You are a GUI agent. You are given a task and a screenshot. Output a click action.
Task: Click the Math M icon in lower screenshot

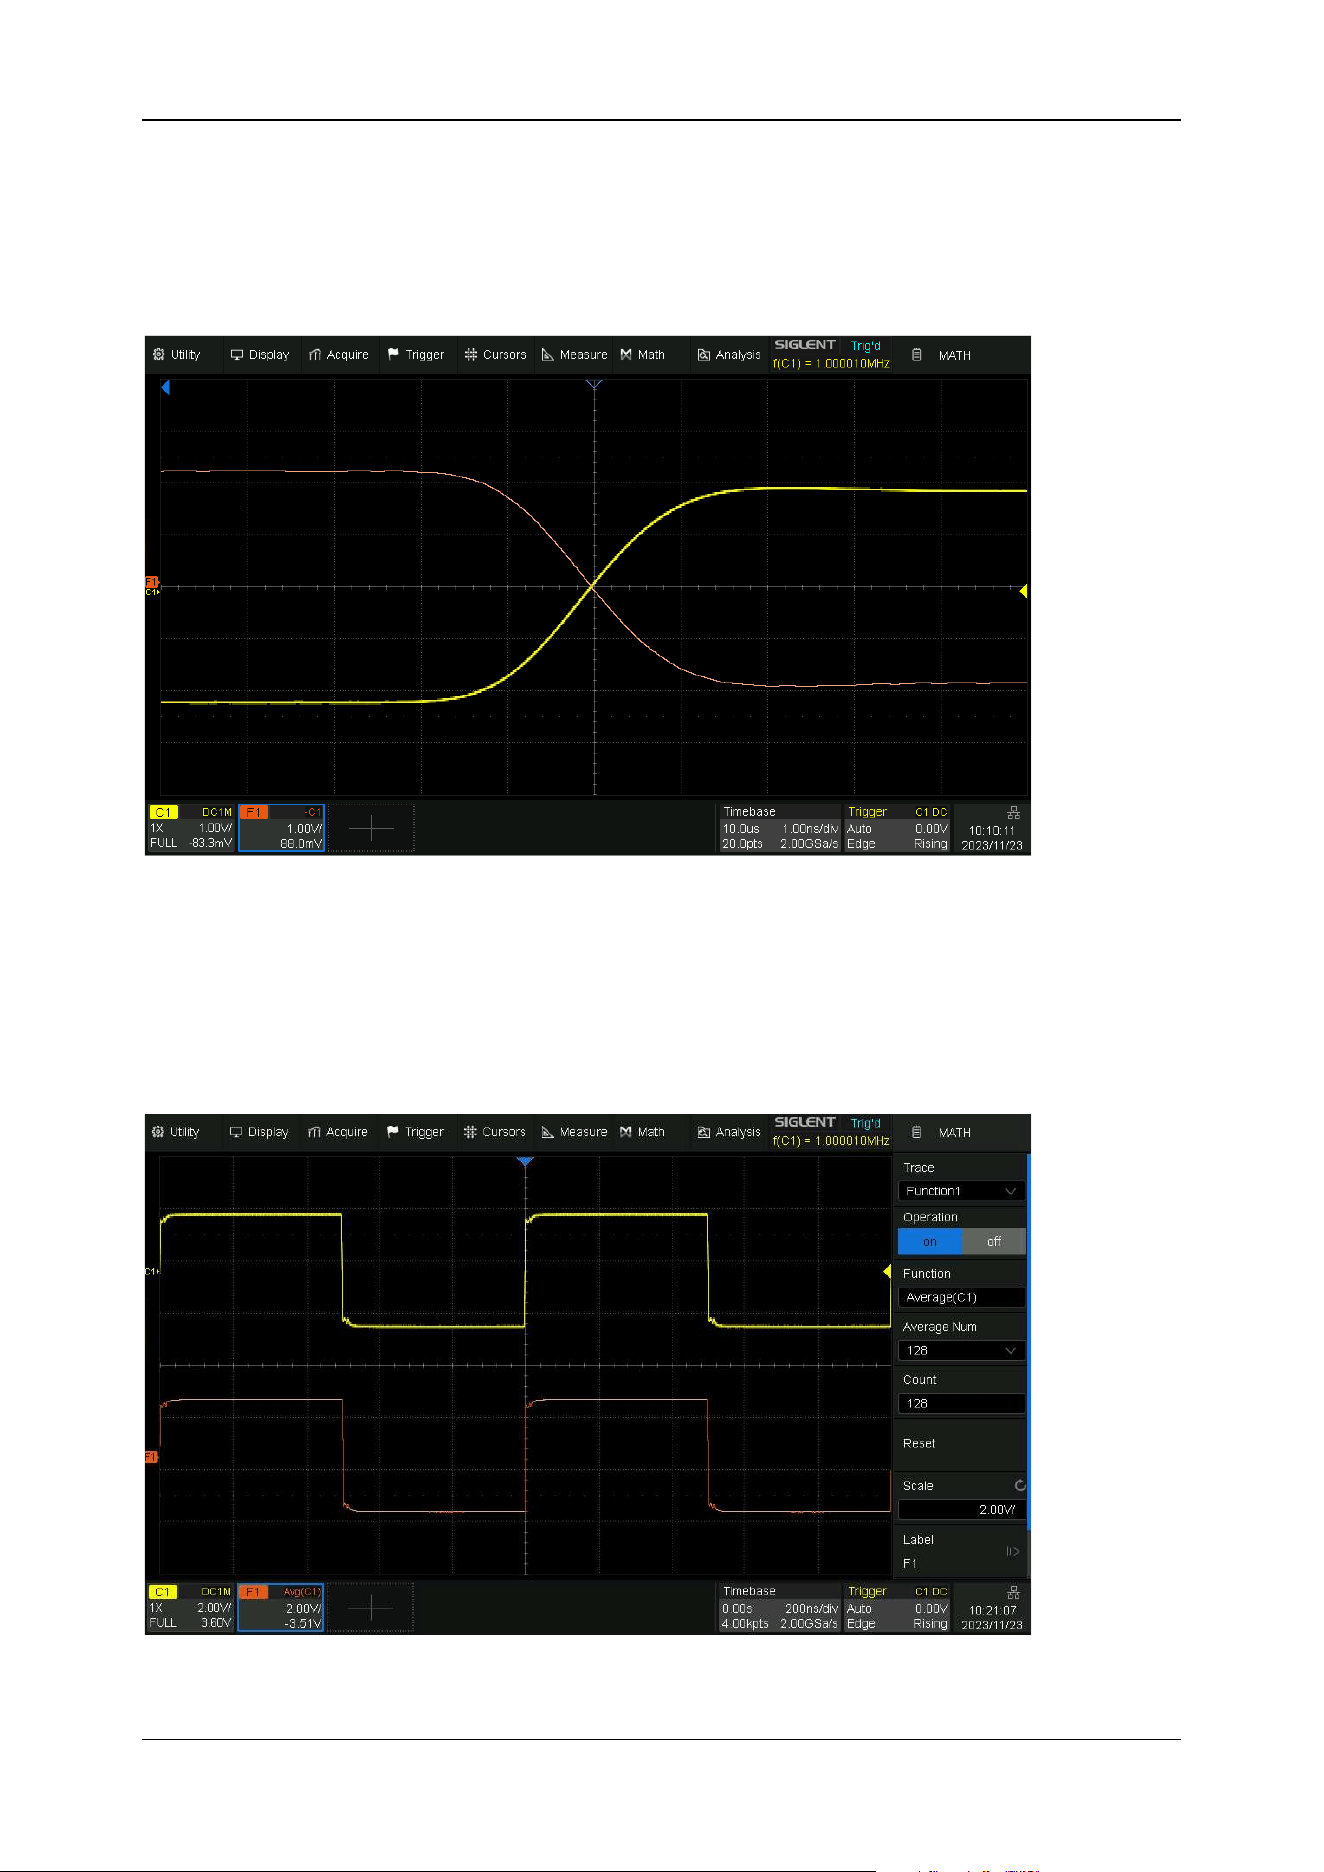click(x=625, y=1132)
